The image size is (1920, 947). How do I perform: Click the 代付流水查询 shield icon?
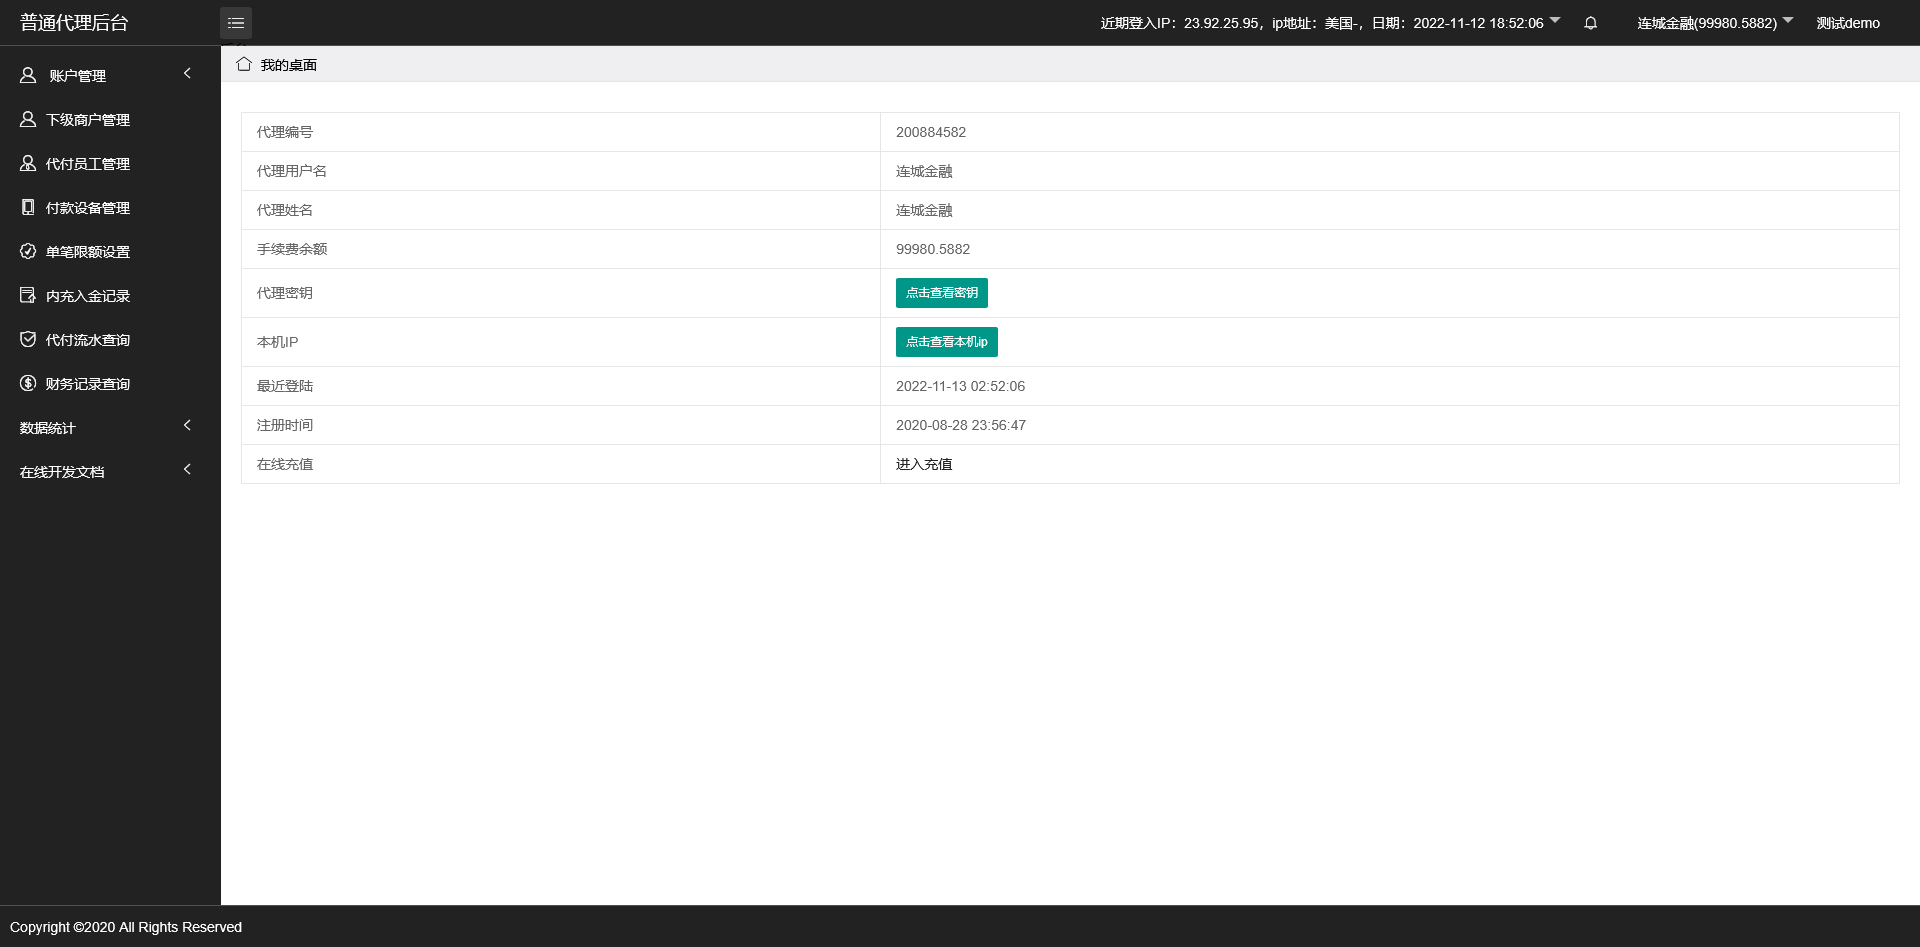coord(28,340)
